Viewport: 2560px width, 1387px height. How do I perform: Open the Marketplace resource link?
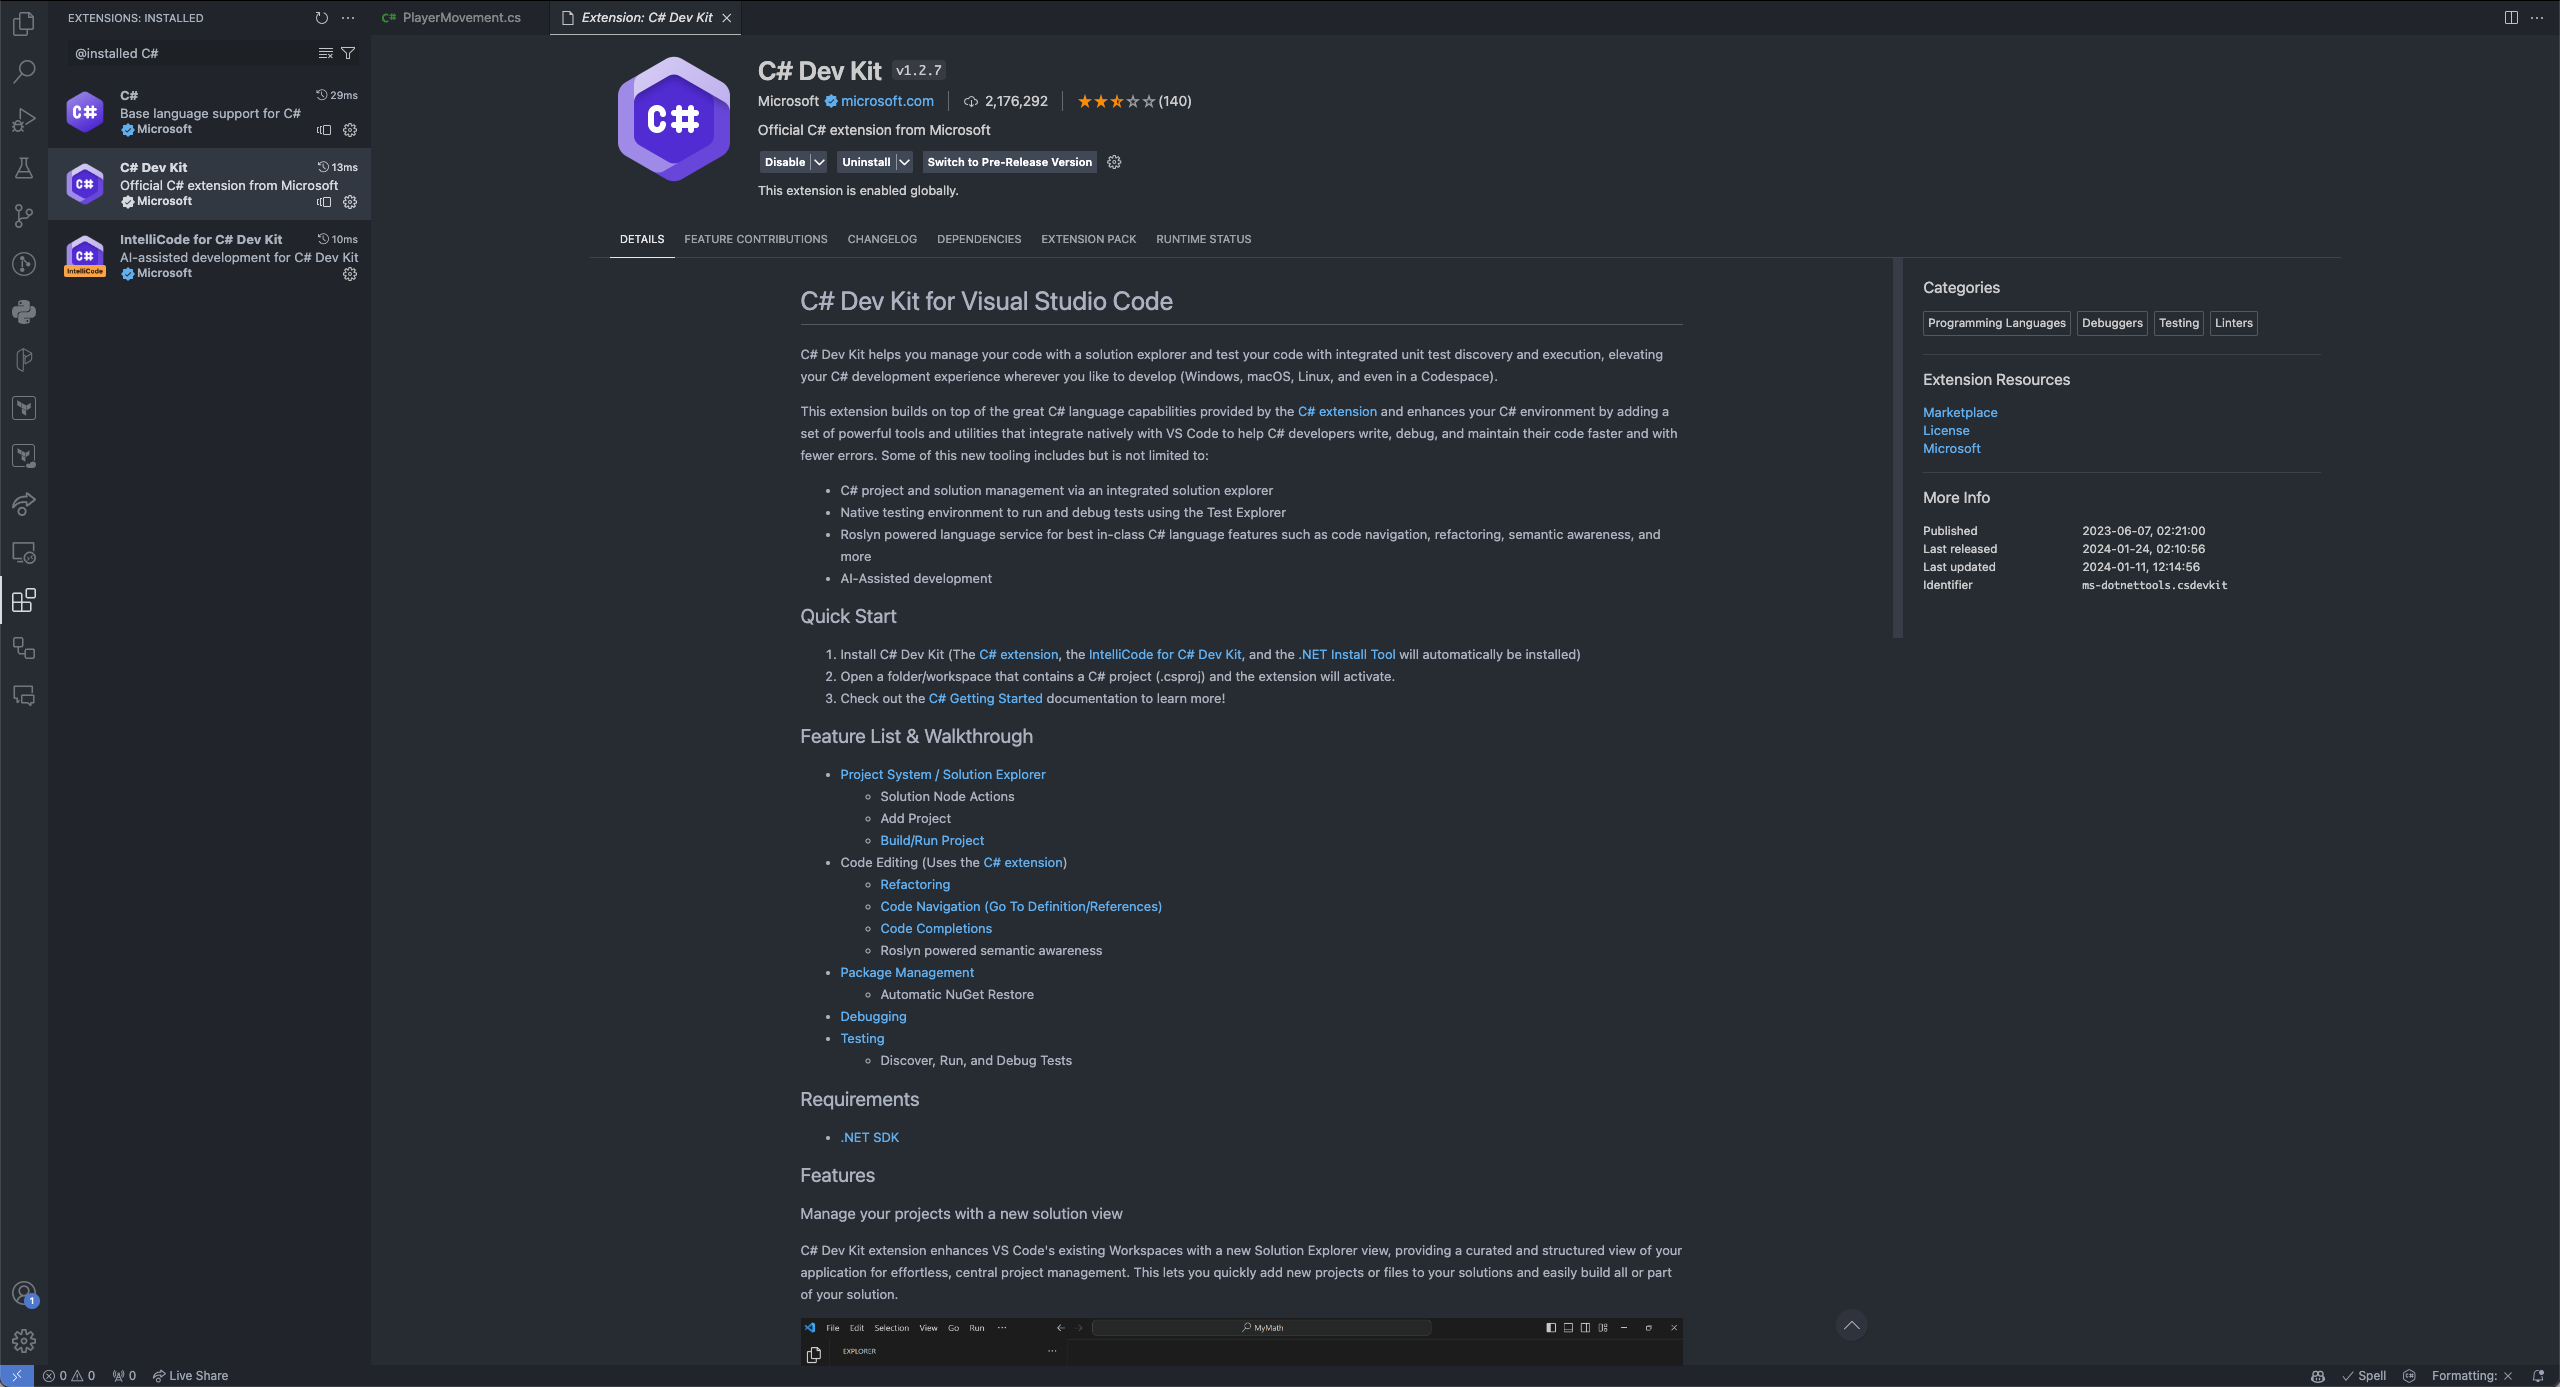pyautogui.click(x=1959, y=412)
